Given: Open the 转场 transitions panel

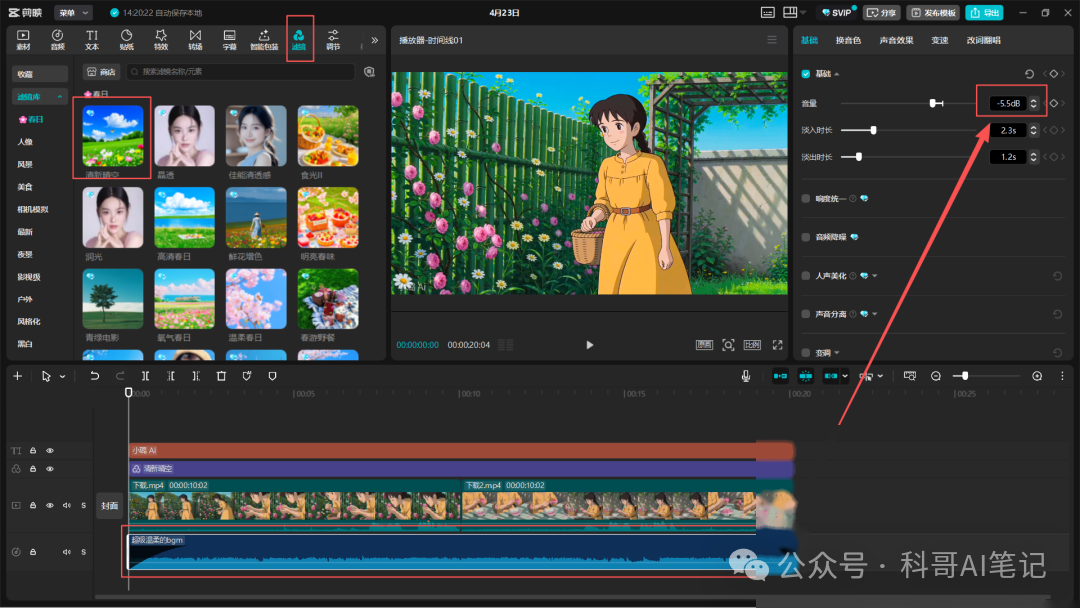Looking at the screenshot, I should point(195,40).
